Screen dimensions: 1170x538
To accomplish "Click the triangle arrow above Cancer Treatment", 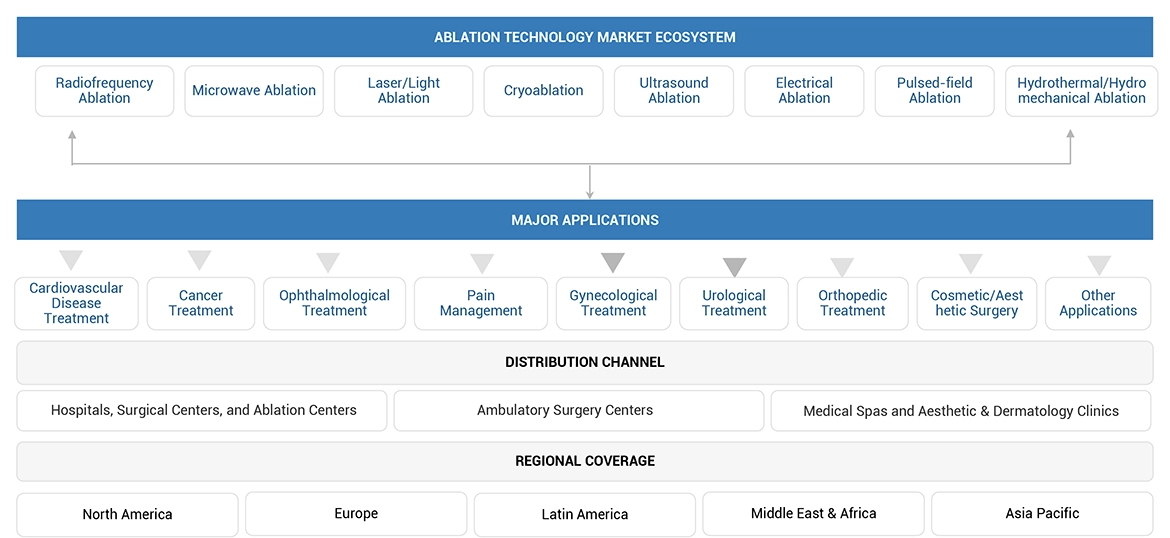I will click(200, 259).
